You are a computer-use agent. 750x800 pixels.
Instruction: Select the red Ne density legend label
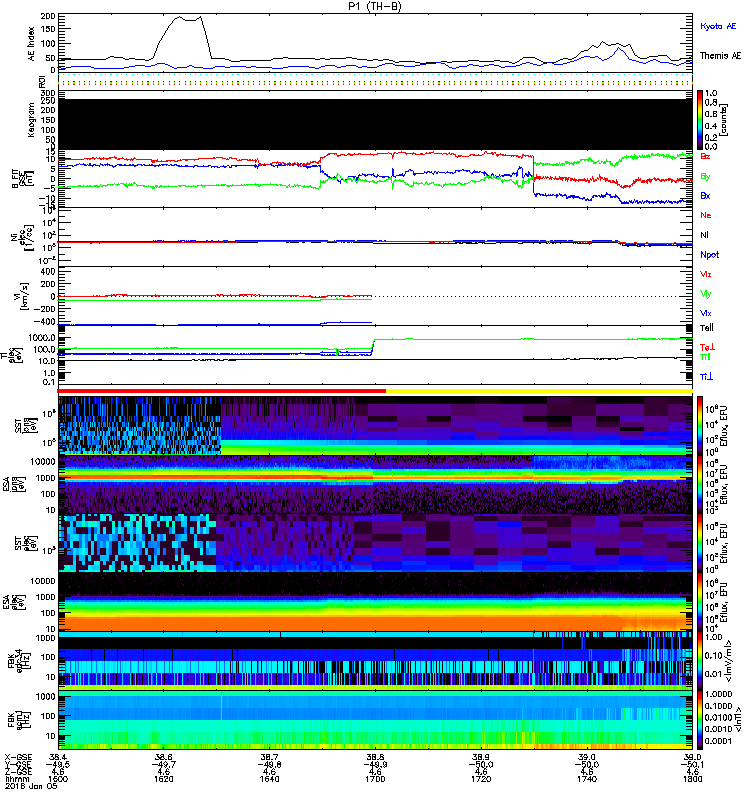pos(706,215)
